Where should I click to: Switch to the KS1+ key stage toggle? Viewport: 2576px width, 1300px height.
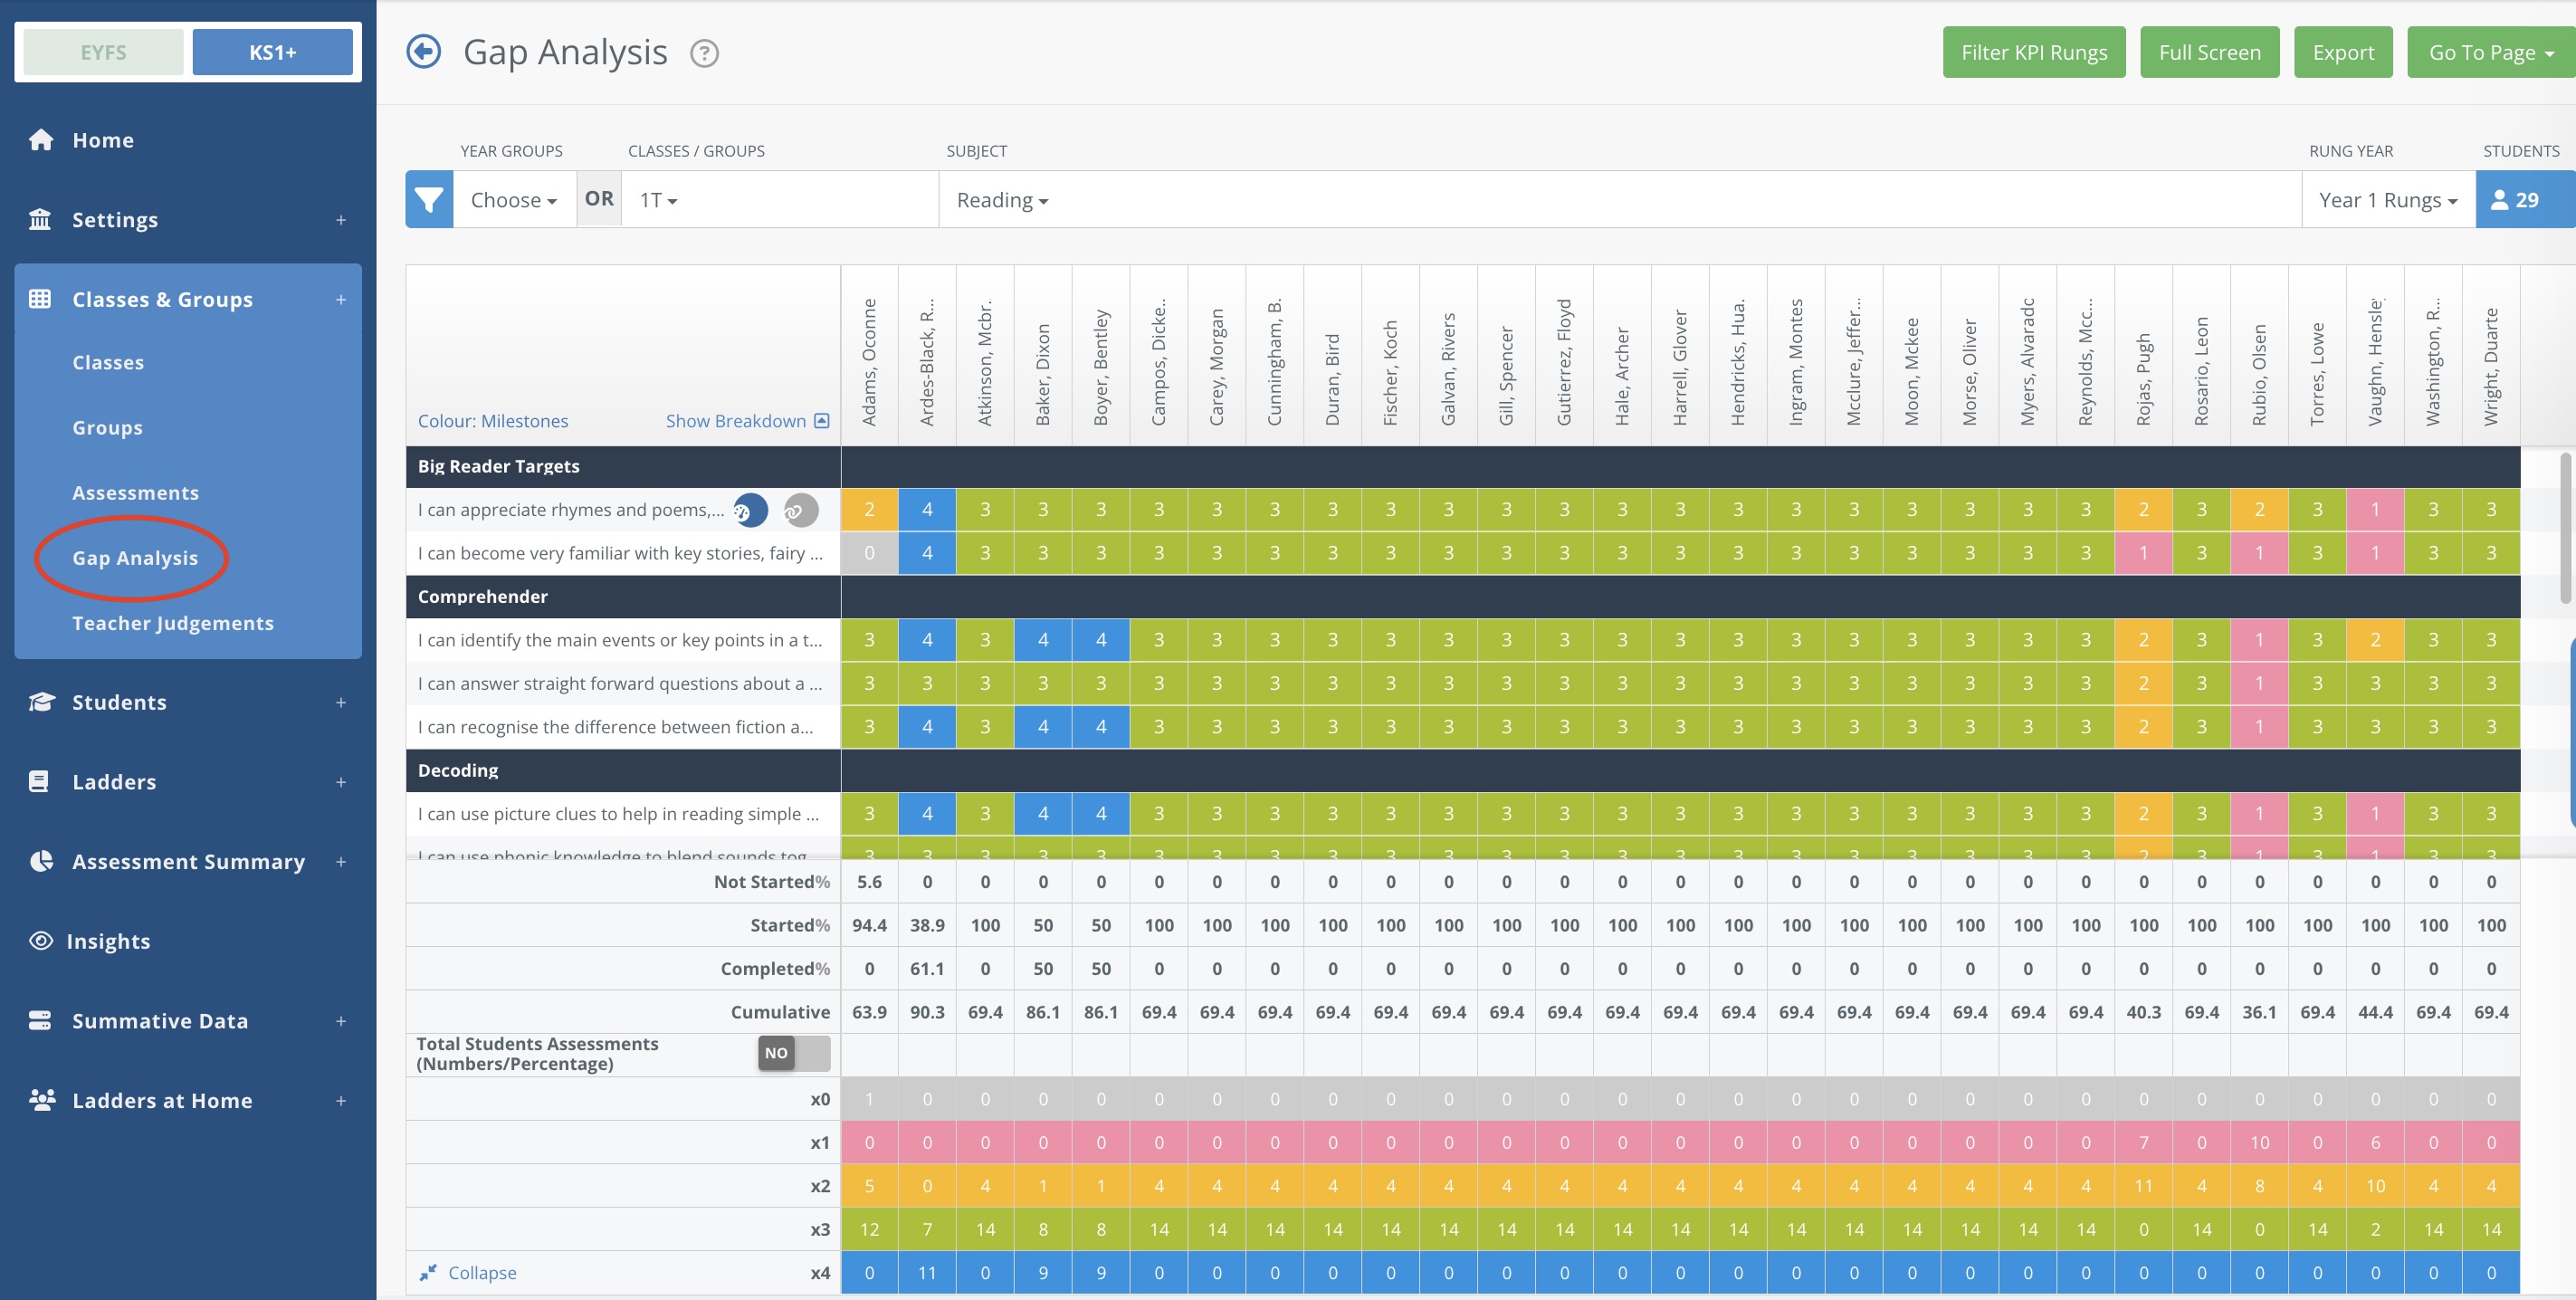click(272, 52)
